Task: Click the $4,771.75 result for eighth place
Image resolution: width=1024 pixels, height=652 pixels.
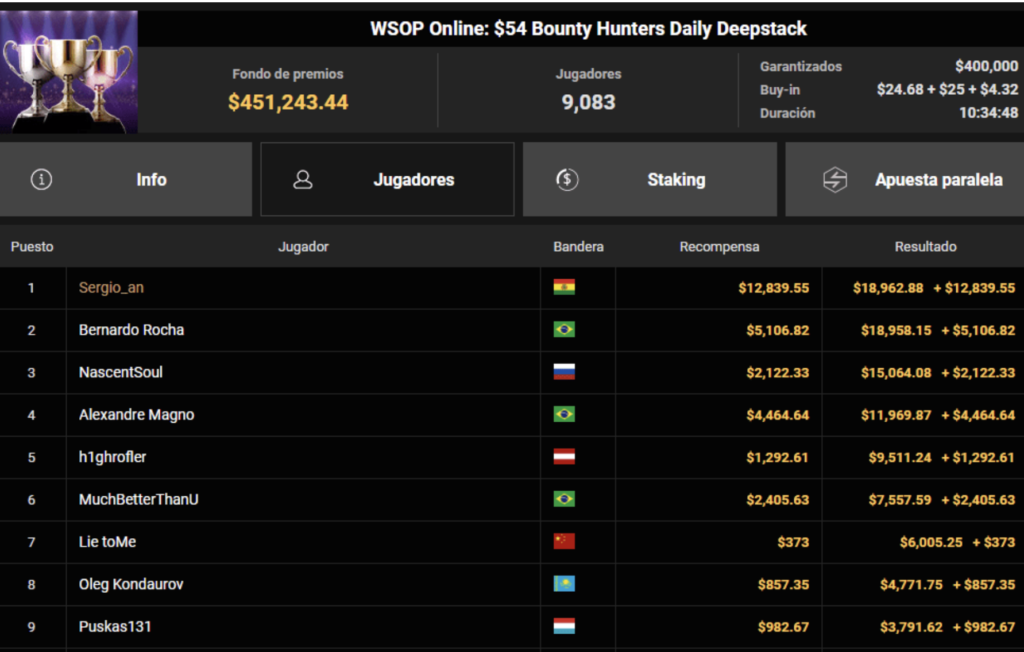Action: point(911,585)
